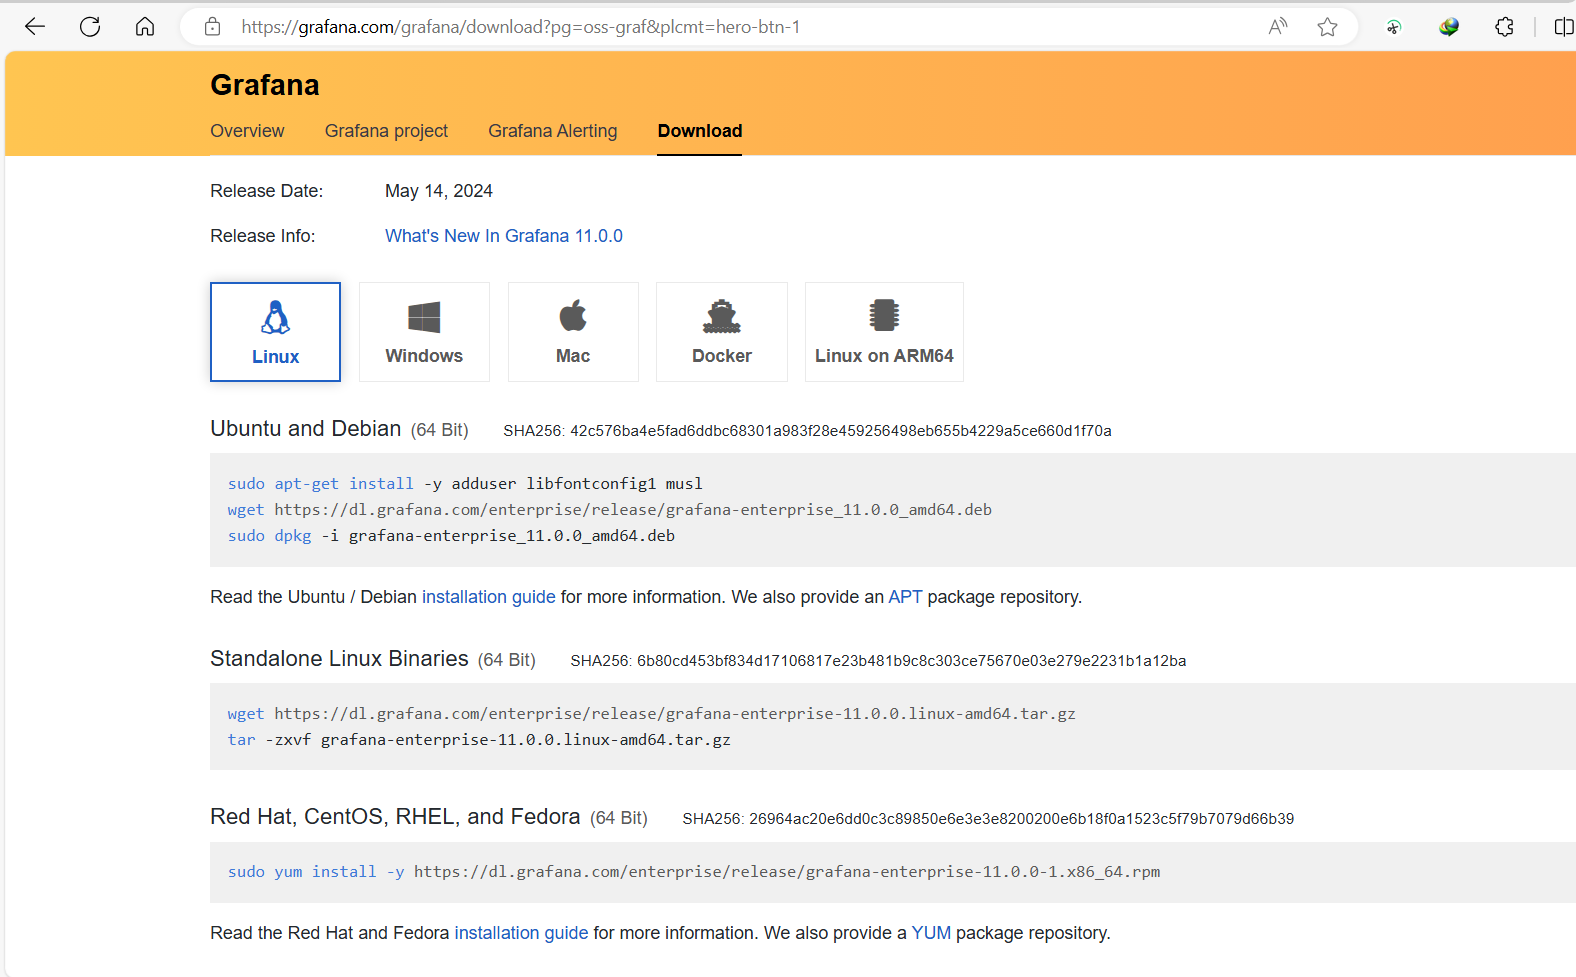The height and width of the screenshot is (977, 1576).
Task: Click the sudo dpkg -i command line
Action: click(x=451, y=536)
